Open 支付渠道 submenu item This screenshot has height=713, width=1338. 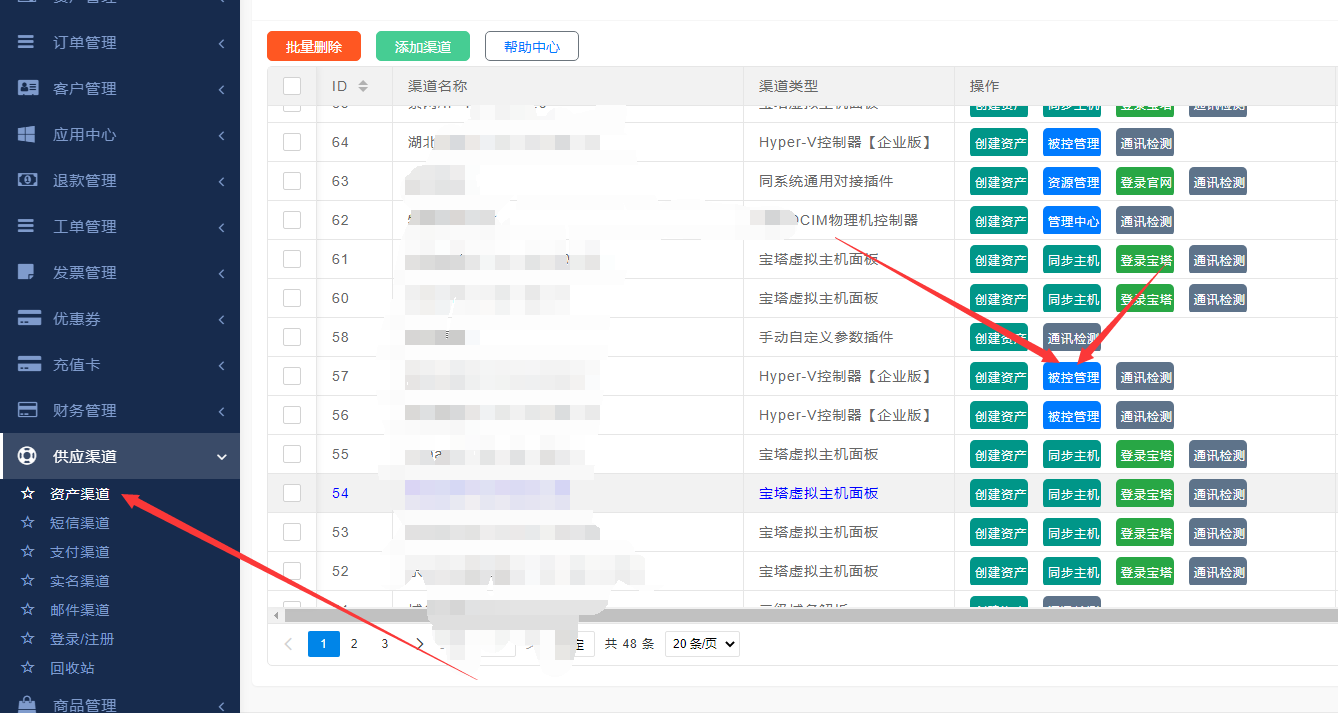pyautogui.click(x=80, y=552)
